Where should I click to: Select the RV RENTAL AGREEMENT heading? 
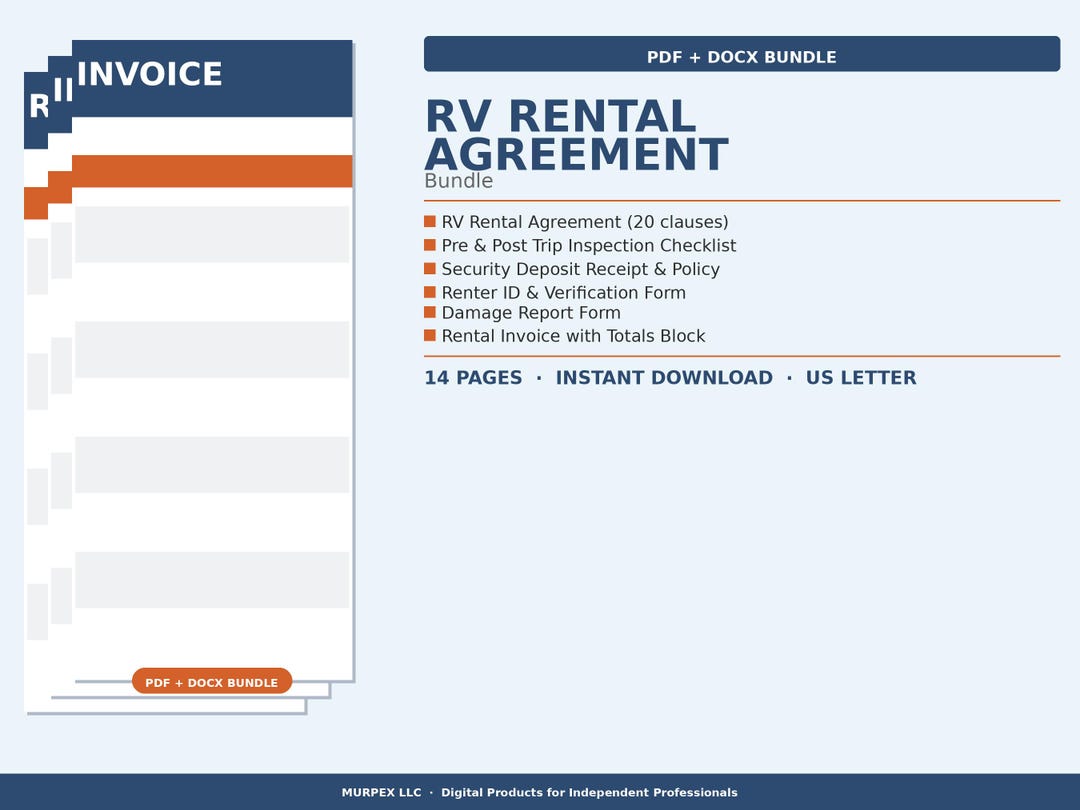point(577,134)
